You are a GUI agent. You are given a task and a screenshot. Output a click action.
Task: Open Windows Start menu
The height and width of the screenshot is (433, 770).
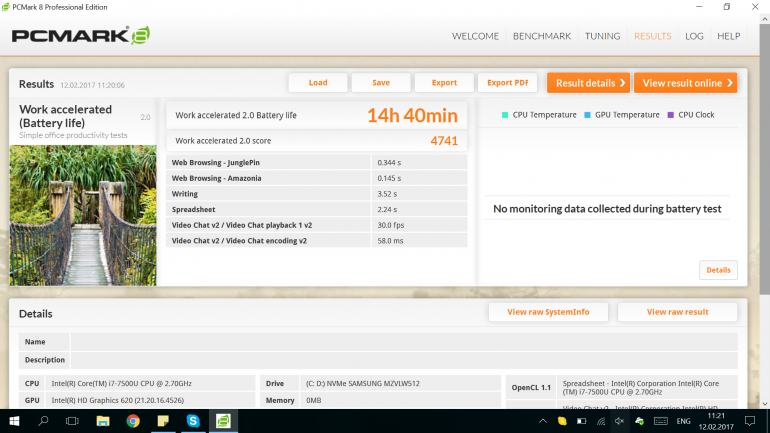coord(14,421)
